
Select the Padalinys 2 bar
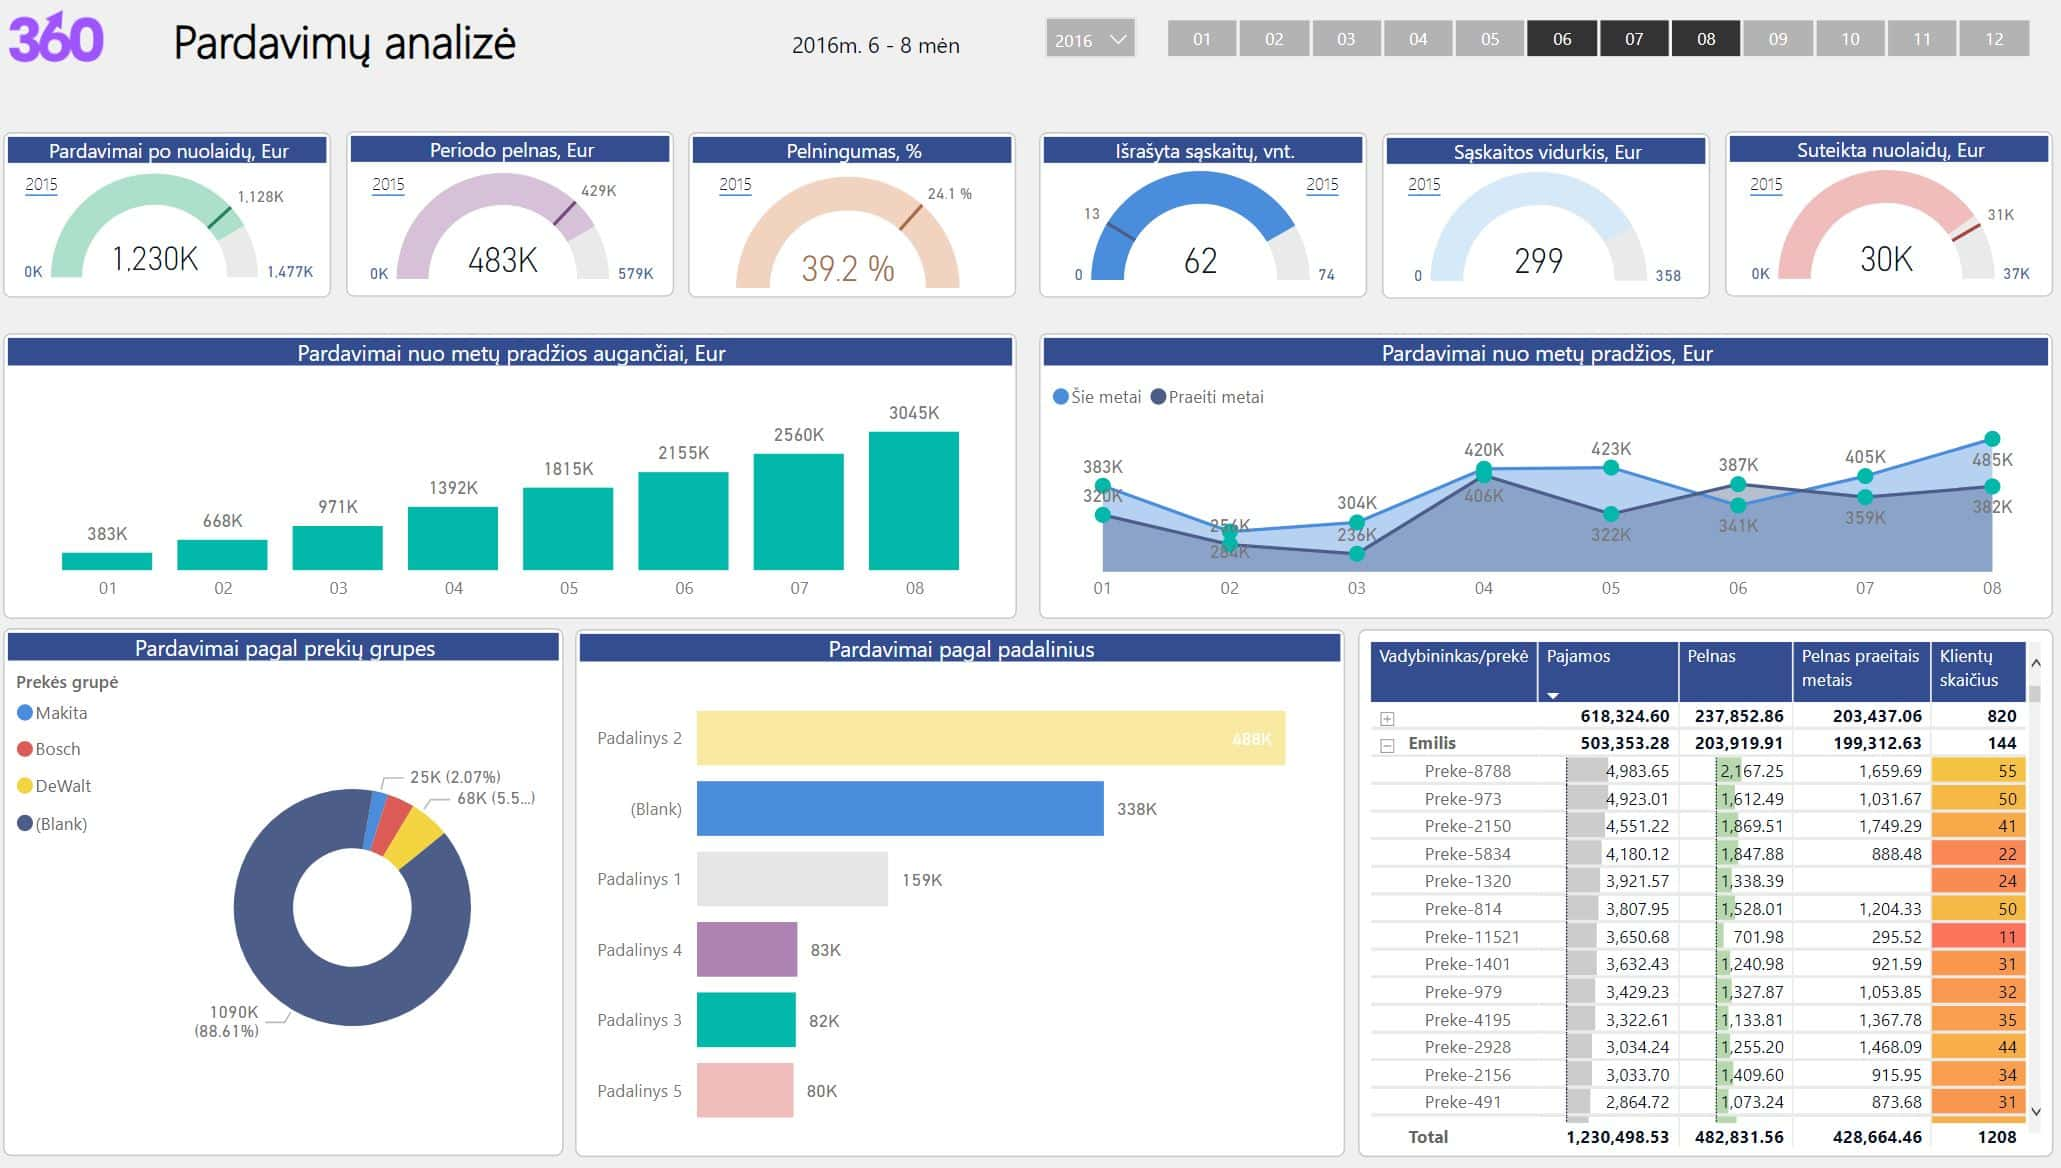990,738
